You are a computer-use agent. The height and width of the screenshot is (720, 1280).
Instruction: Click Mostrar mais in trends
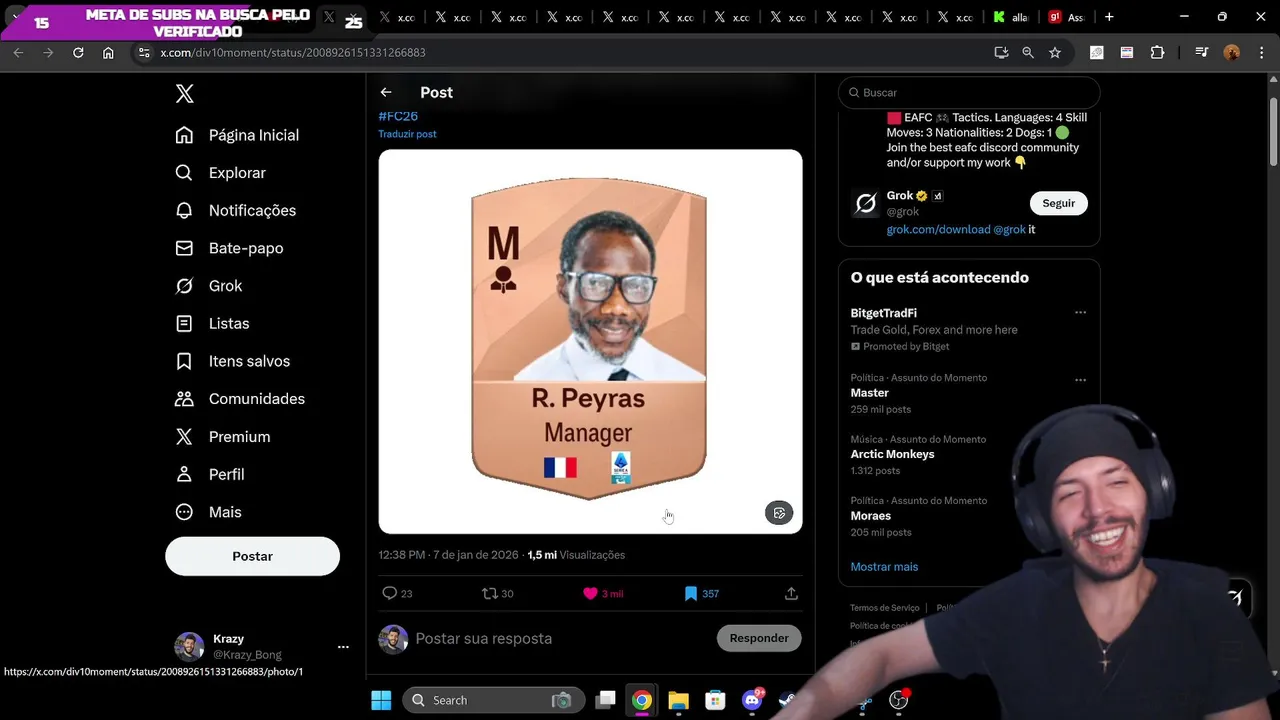click(x=884, y=566)
